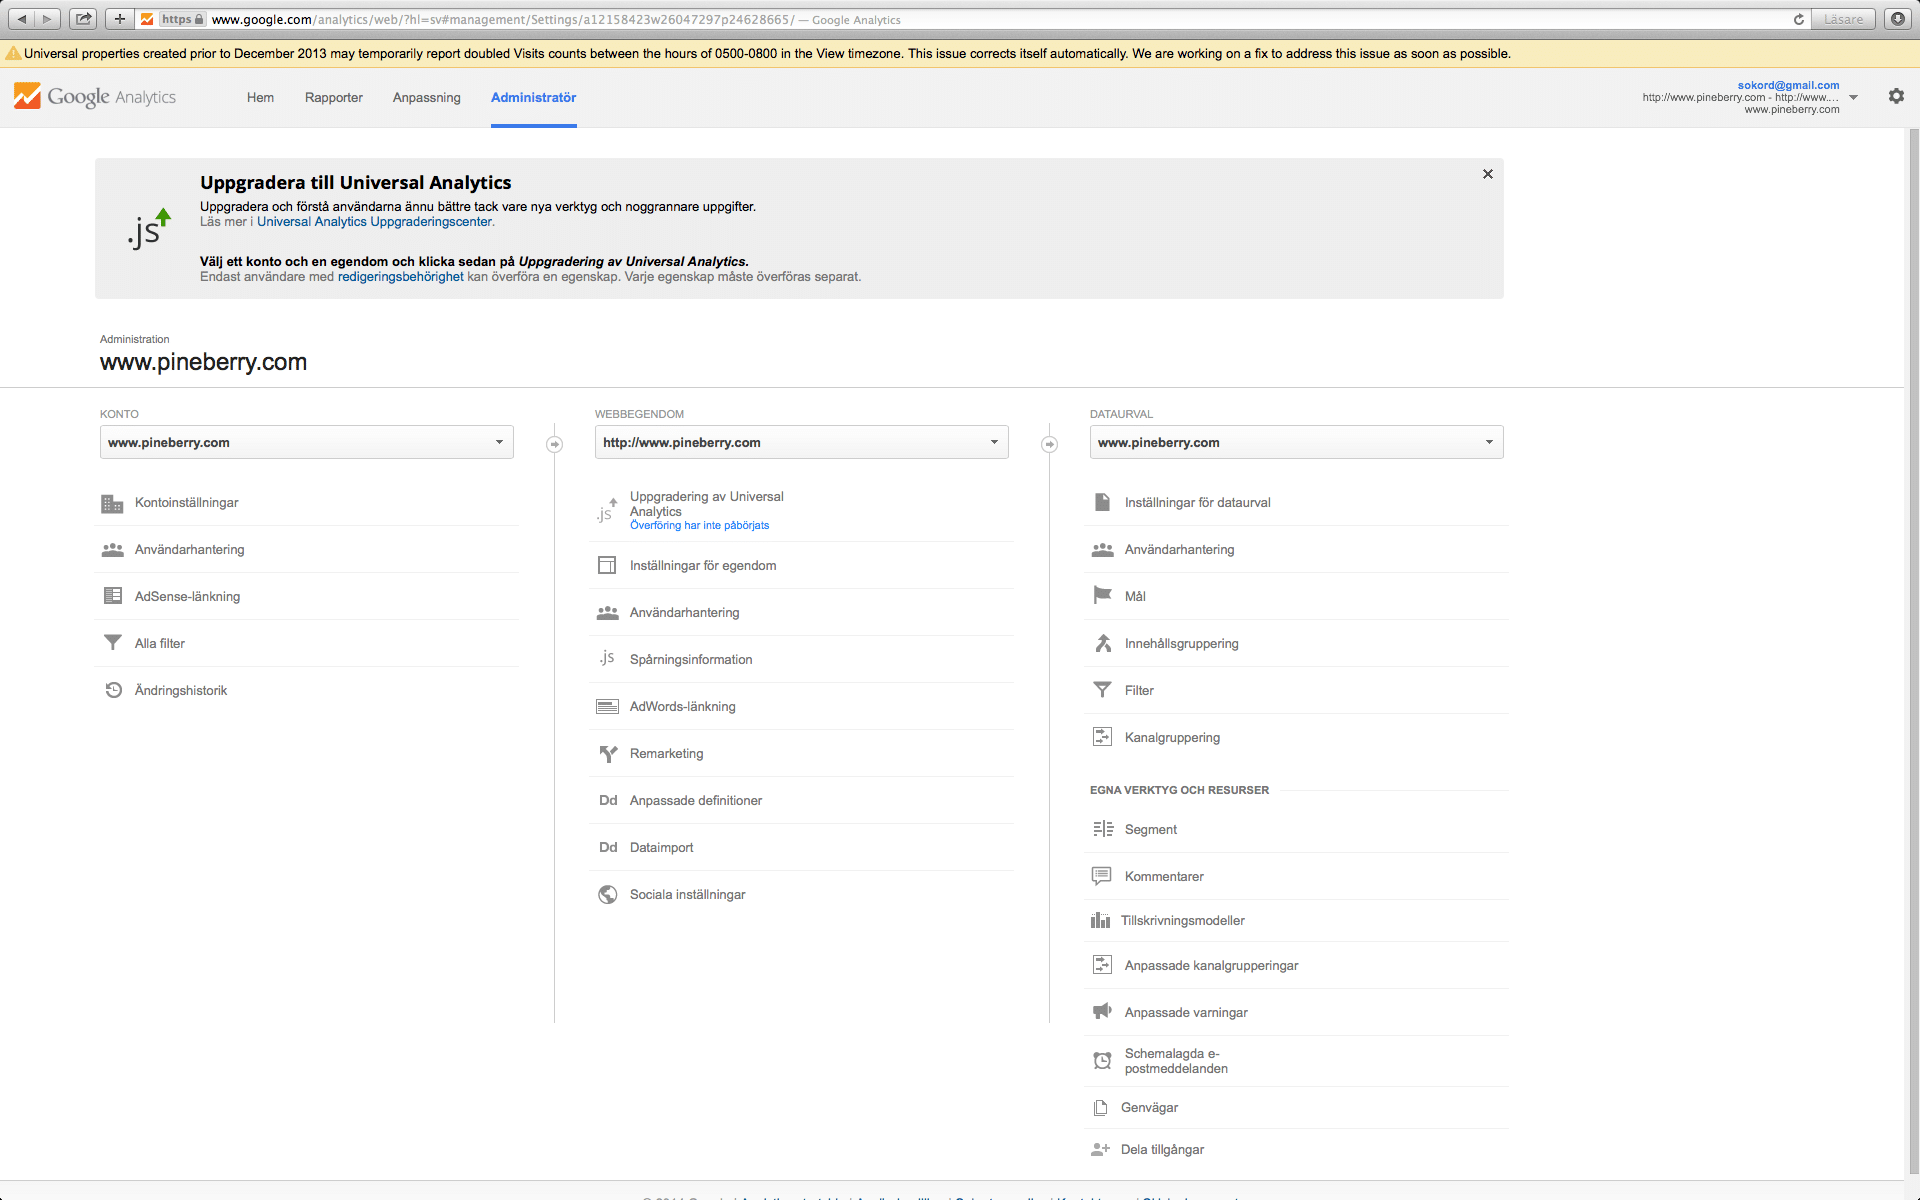Reload page with the refresh icon
The width and height of the screenshot is (1920, 1200).
1798,19
